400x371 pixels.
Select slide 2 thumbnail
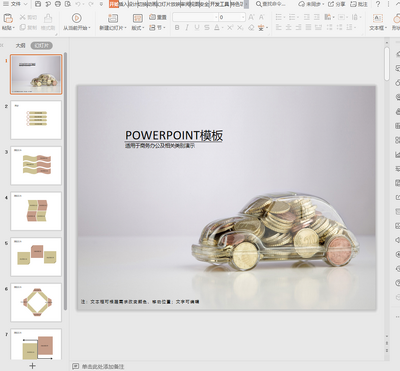tap(36, 120)
